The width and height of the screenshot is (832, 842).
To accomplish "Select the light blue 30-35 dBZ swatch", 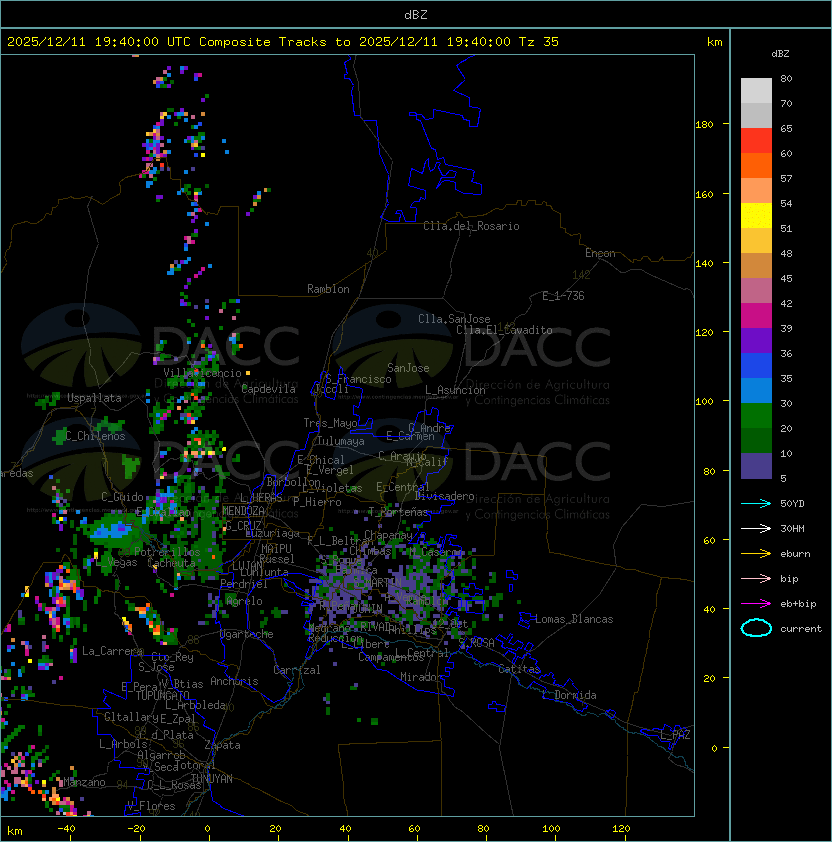I will [x=756, y=390].
